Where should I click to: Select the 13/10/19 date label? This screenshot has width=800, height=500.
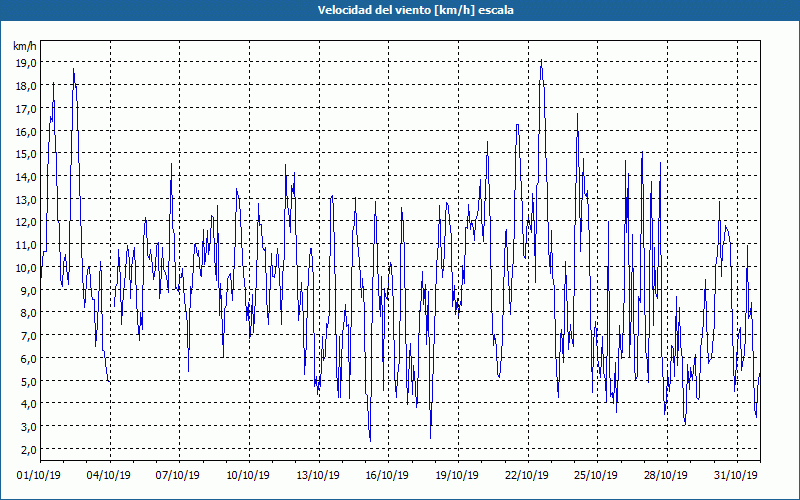click(318, 475)
